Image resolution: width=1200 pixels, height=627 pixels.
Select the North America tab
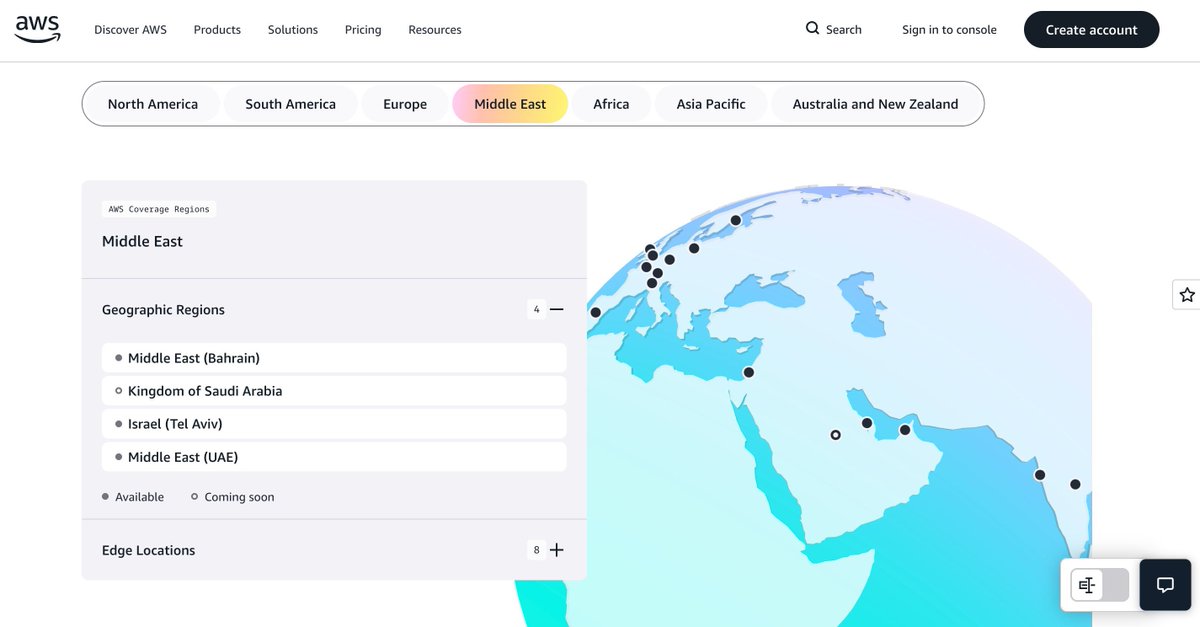[153, 104]
